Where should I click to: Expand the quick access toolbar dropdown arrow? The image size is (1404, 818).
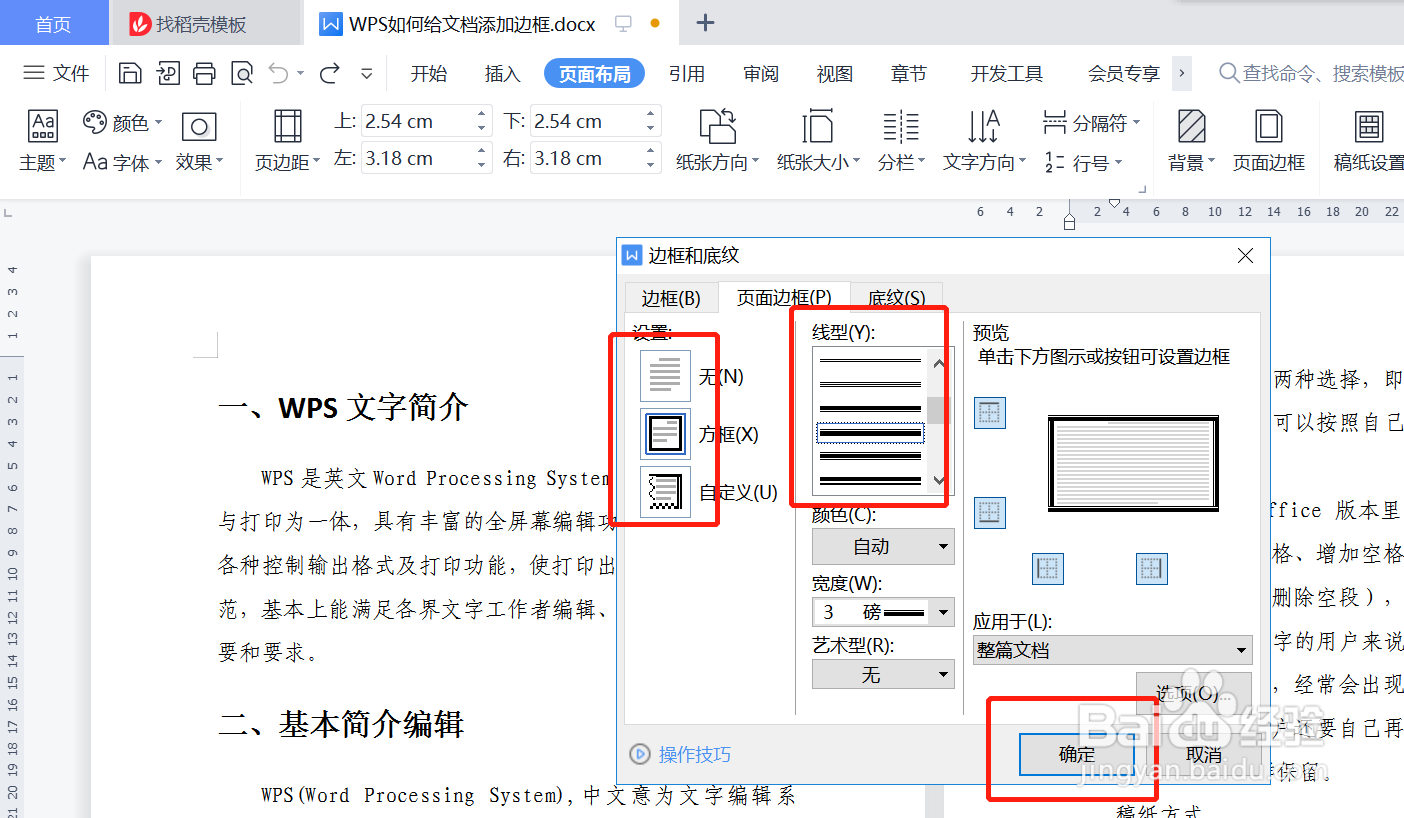coord(367,73)
